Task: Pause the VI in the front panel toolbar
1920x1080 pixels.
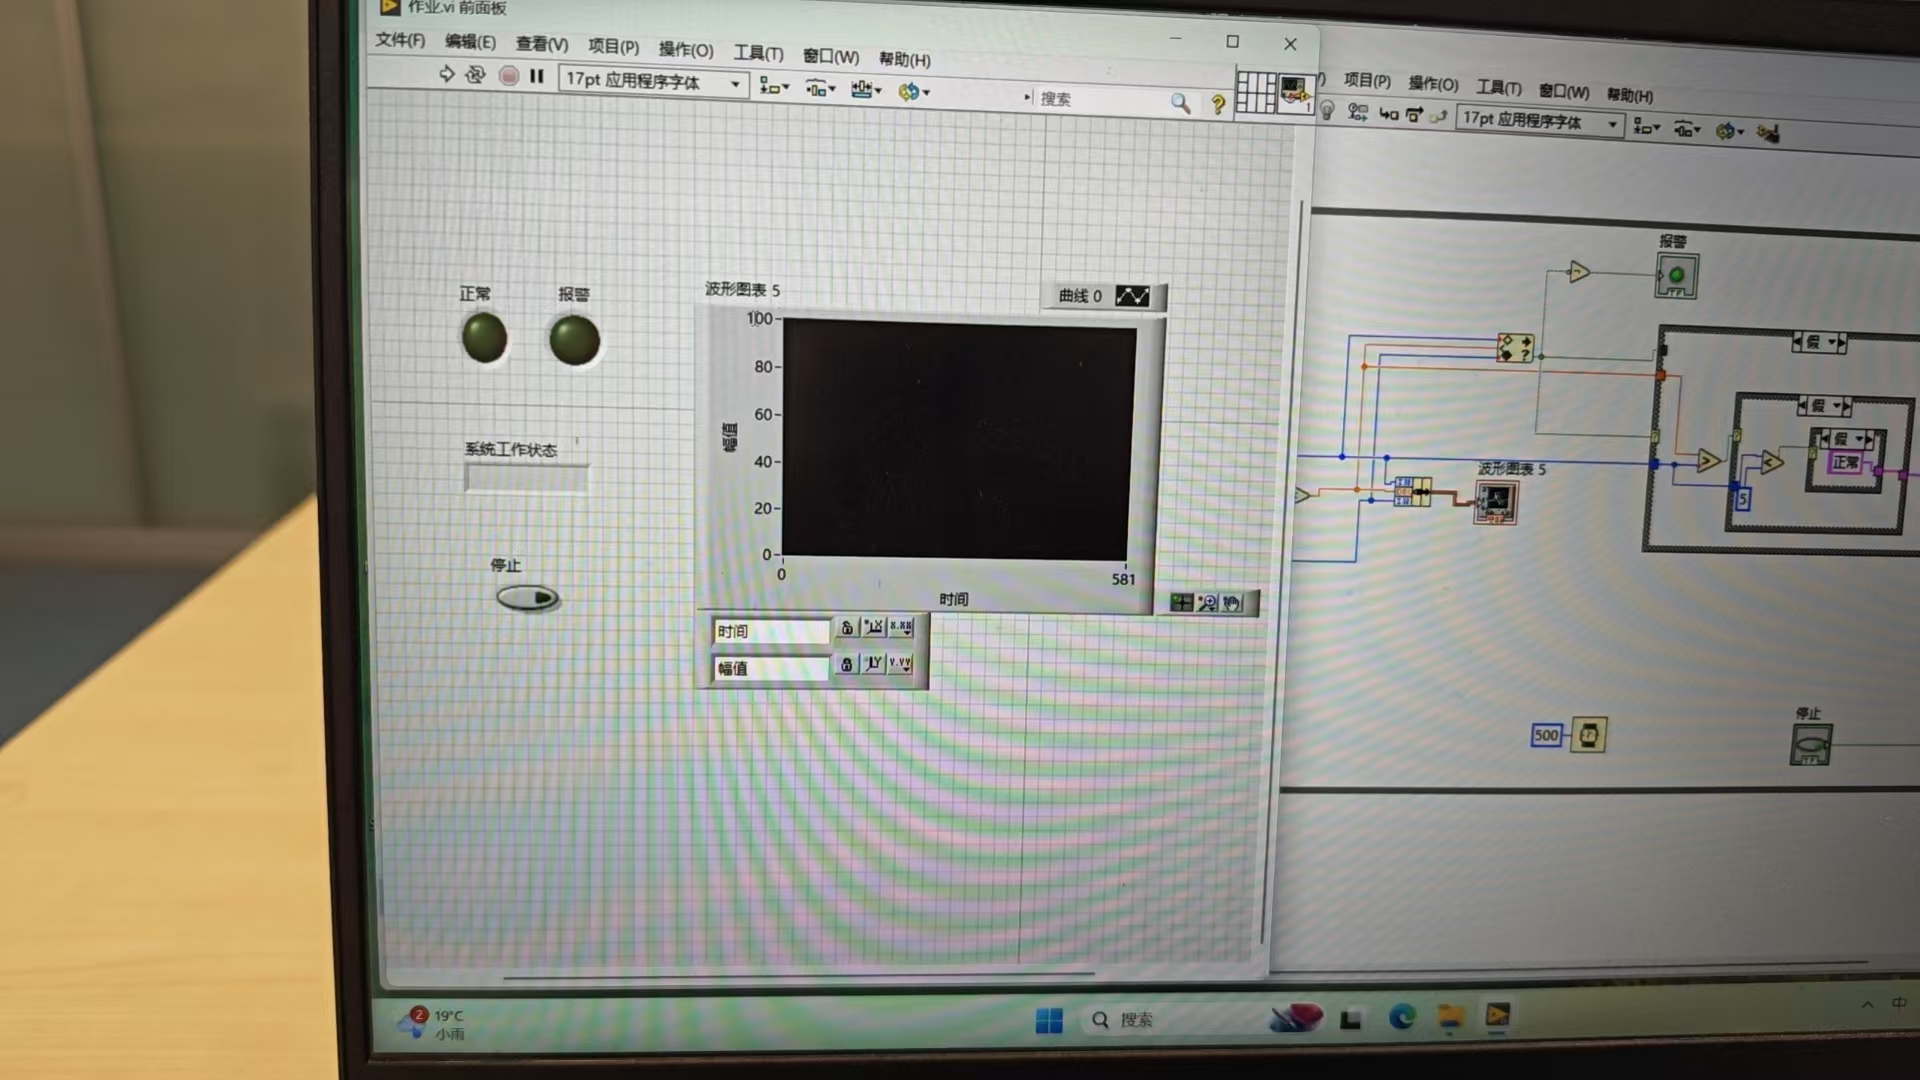Action: 537,76
